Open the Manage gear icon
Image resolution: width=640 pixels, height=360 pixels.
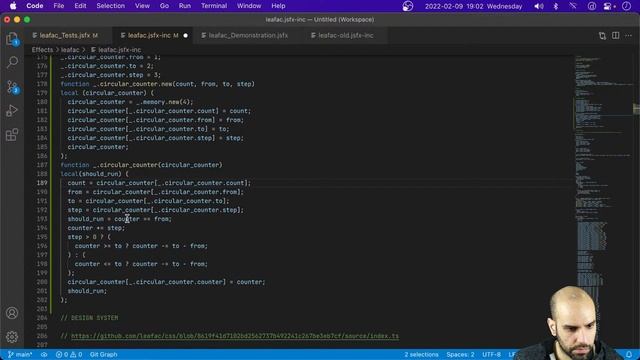tap(12, 337)
